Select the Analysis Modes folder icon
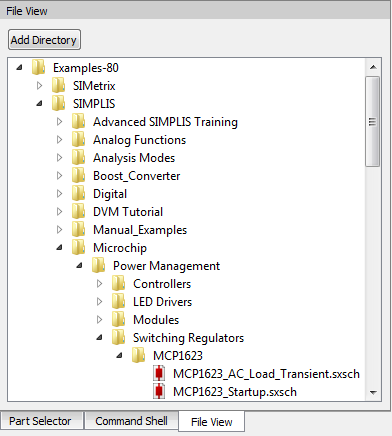Image resolution: width=392 pixels, height=436 pixels. pos(78,157)
